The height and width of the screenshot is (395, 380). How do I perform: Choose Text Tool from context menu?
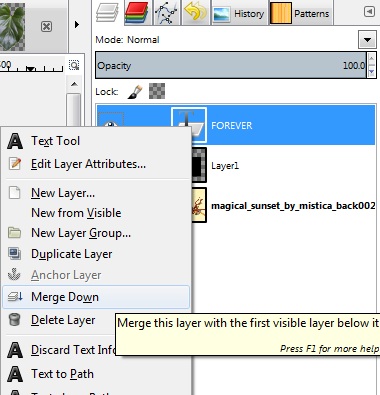pos(96,141)
